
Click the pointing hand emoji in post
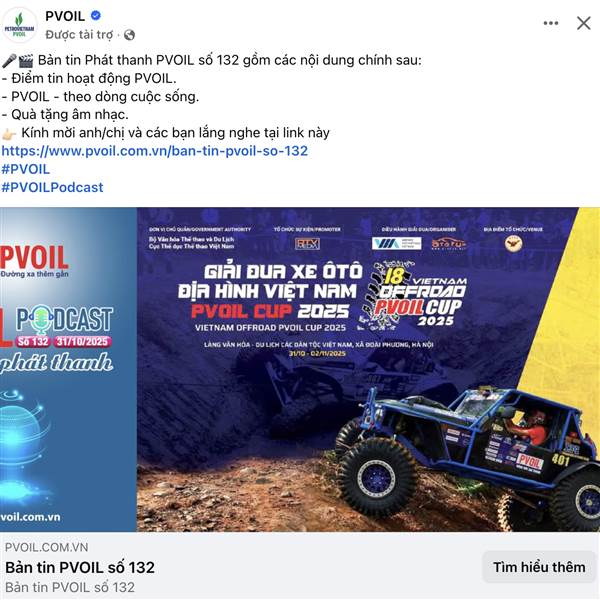click(9, 134)
